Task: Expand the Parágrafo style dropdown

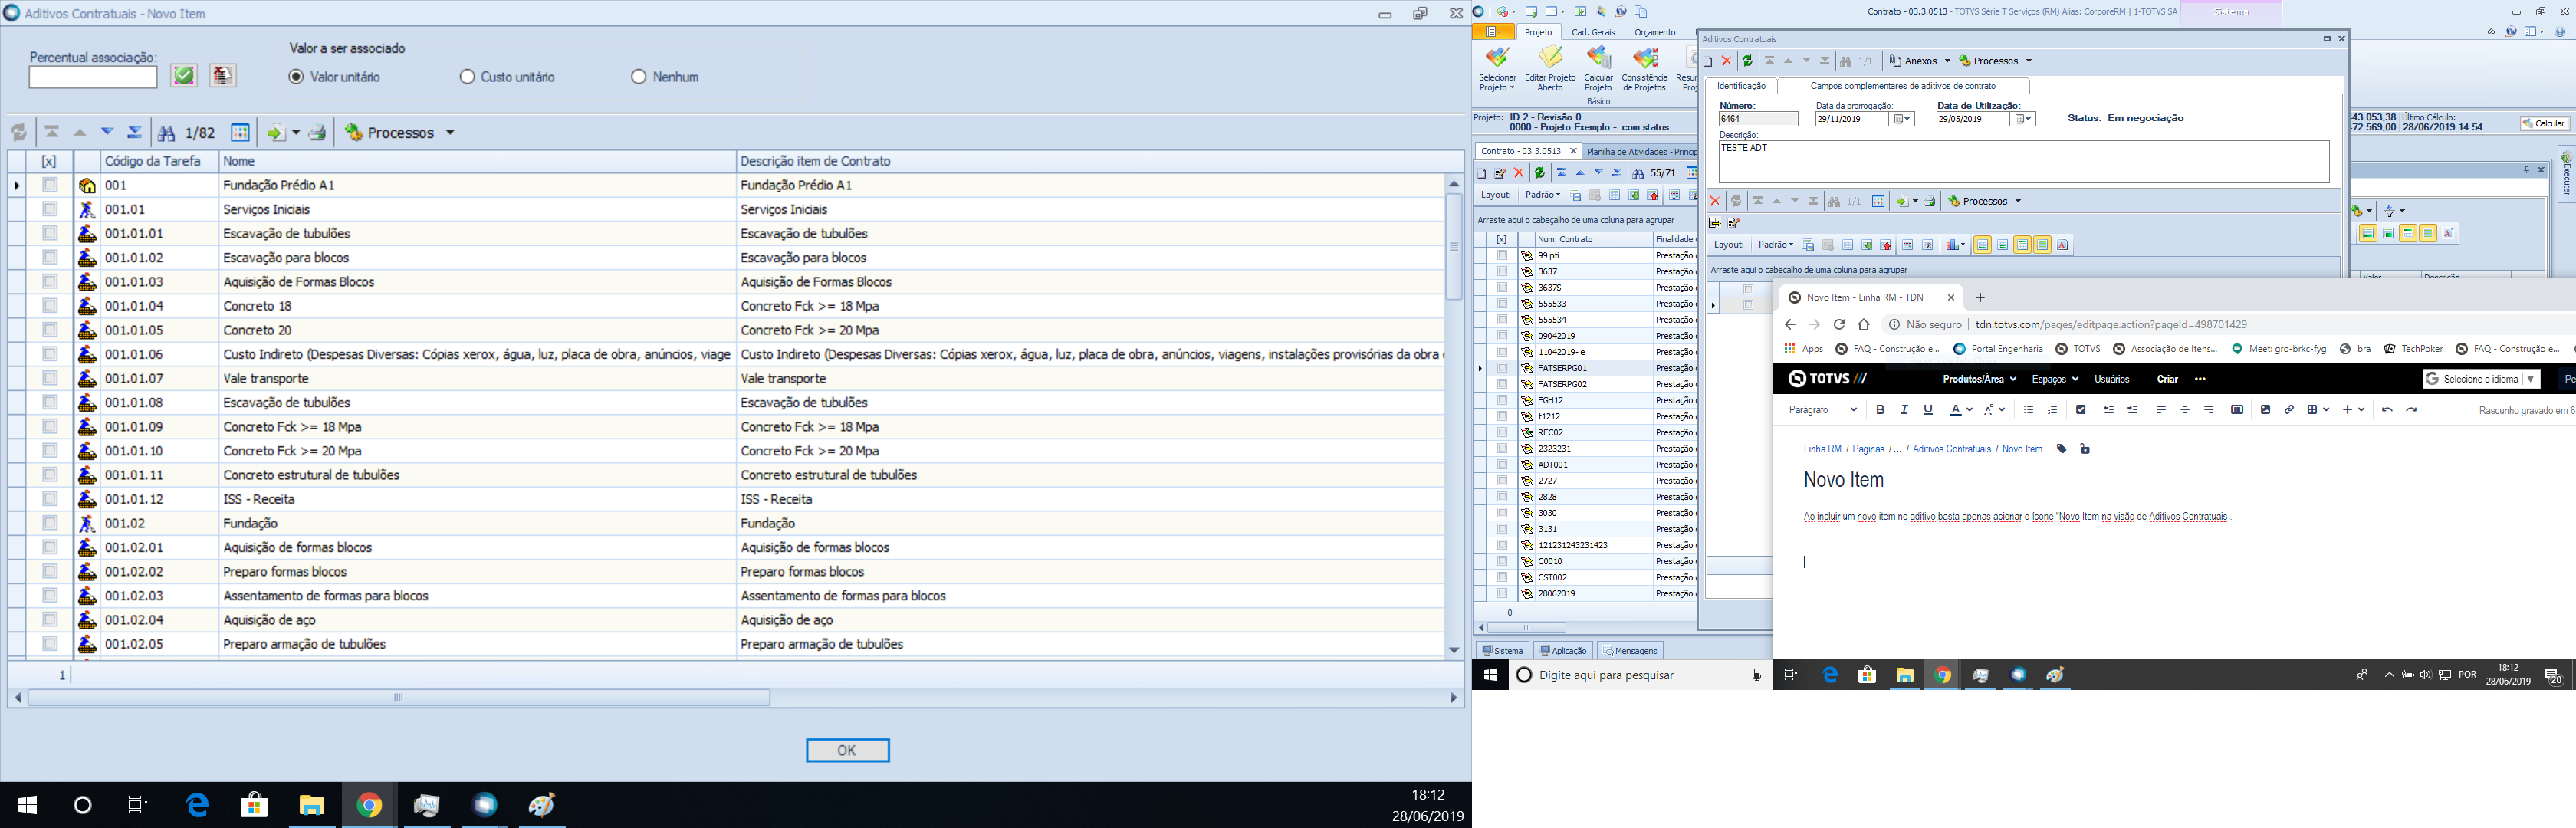Action: click(x=1822, y=410)
